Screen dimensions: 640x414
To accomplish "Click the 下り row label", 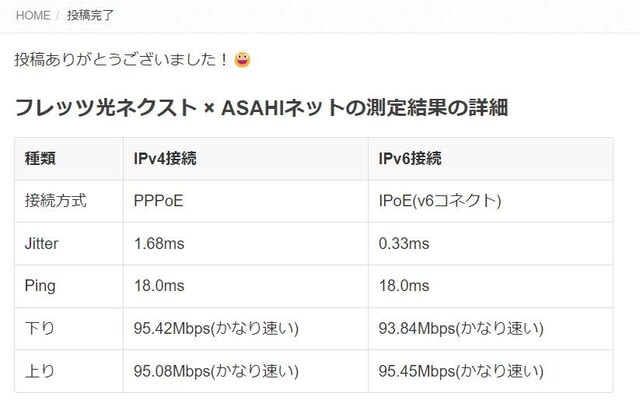I will [40, 328].
